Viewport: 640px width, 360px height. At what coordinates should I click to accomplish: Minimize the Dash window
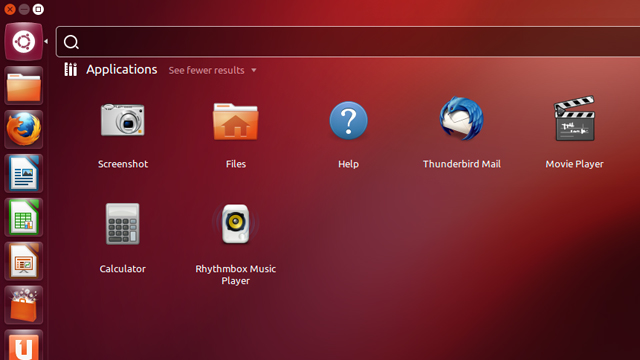(24, 9)
